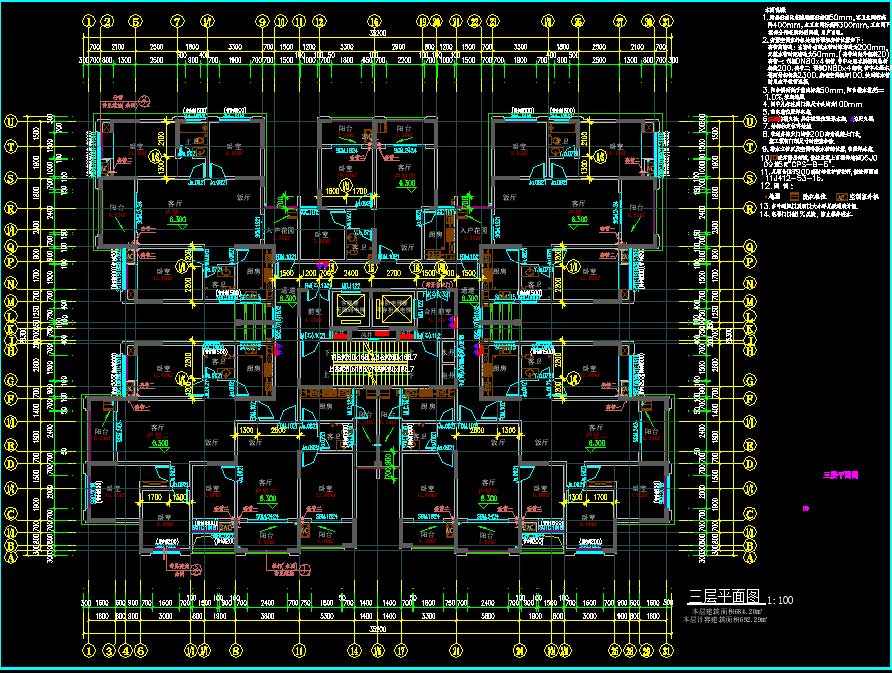
Task: Click left-side axis bubble C
Action: pos(10,514)
